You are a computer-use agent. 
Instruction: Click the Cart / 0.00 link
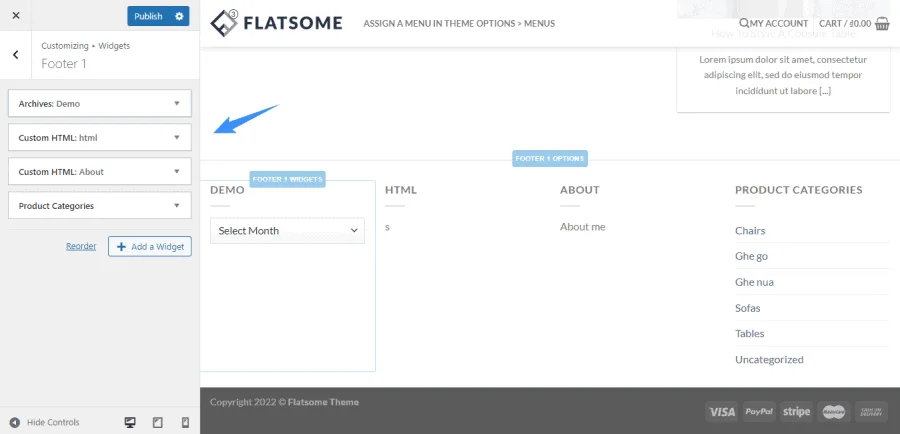coord(845,24)
